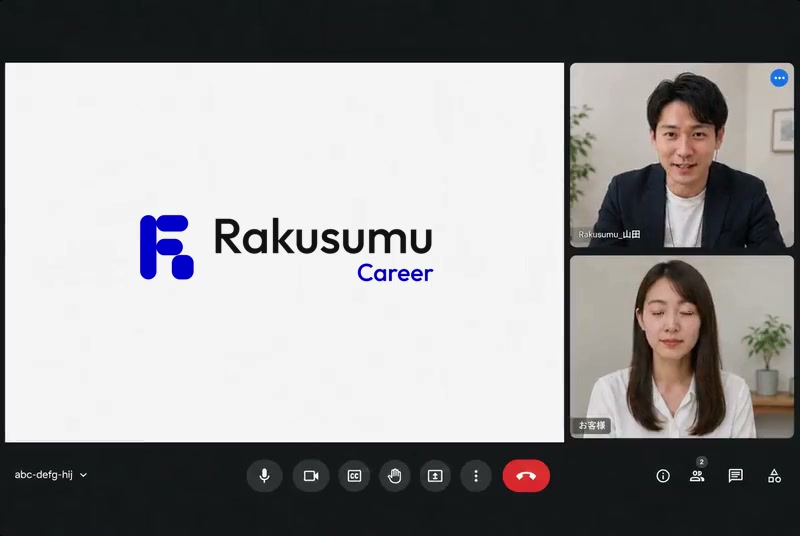
Task: Click the お客様 name label
Action: coord(592,425)
